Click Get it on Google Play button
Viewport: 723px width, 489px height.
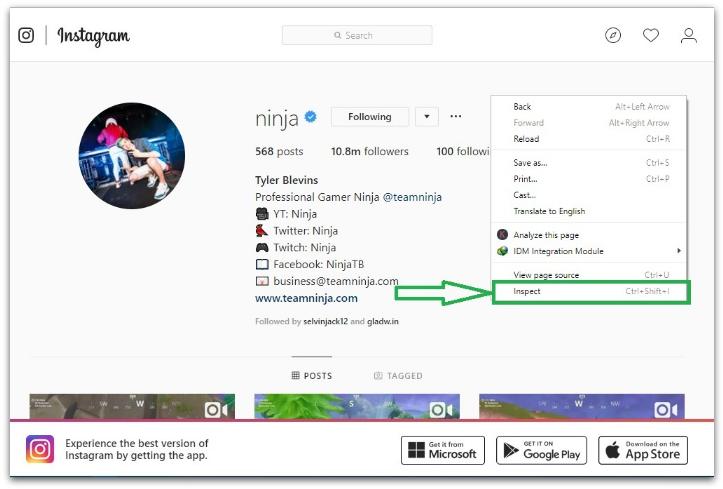pos(541,450)
